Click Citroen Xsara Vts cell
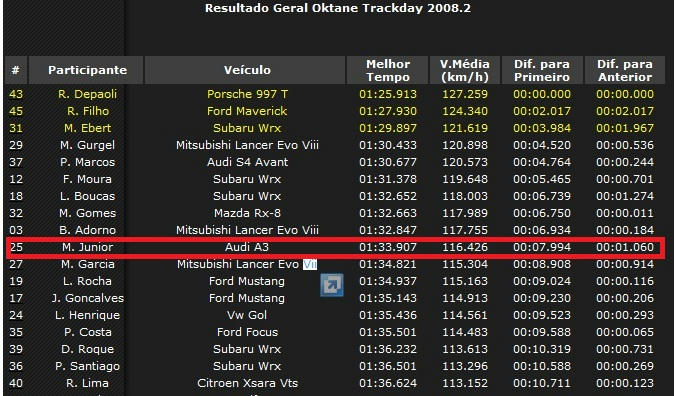Screen dimensions: 676x396 click(247, 383)
